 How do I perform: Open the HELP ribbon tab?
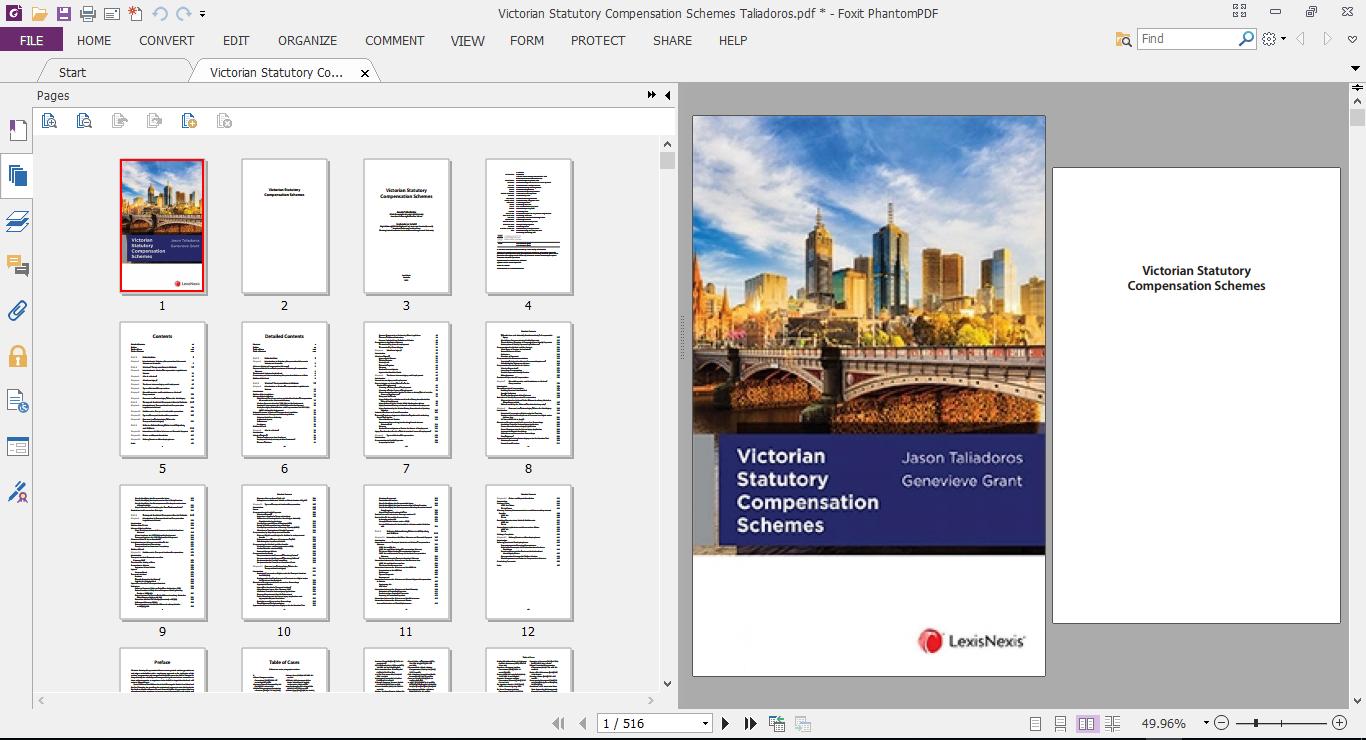733,40
